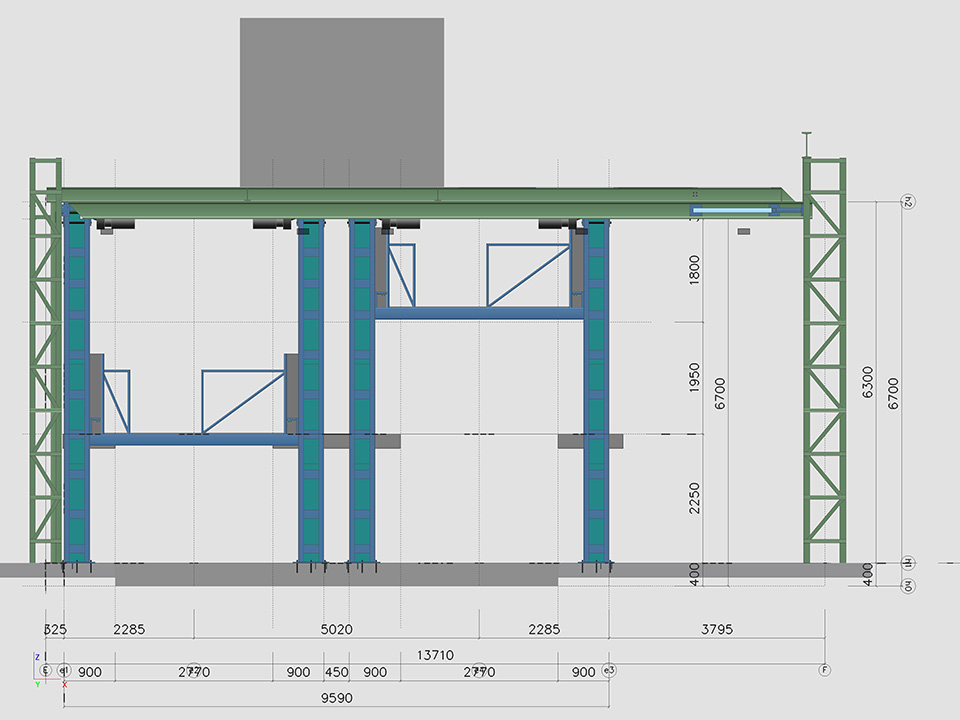Select the 1800 vertical dimension
The image size is (960, 720).
pos(695,270)
